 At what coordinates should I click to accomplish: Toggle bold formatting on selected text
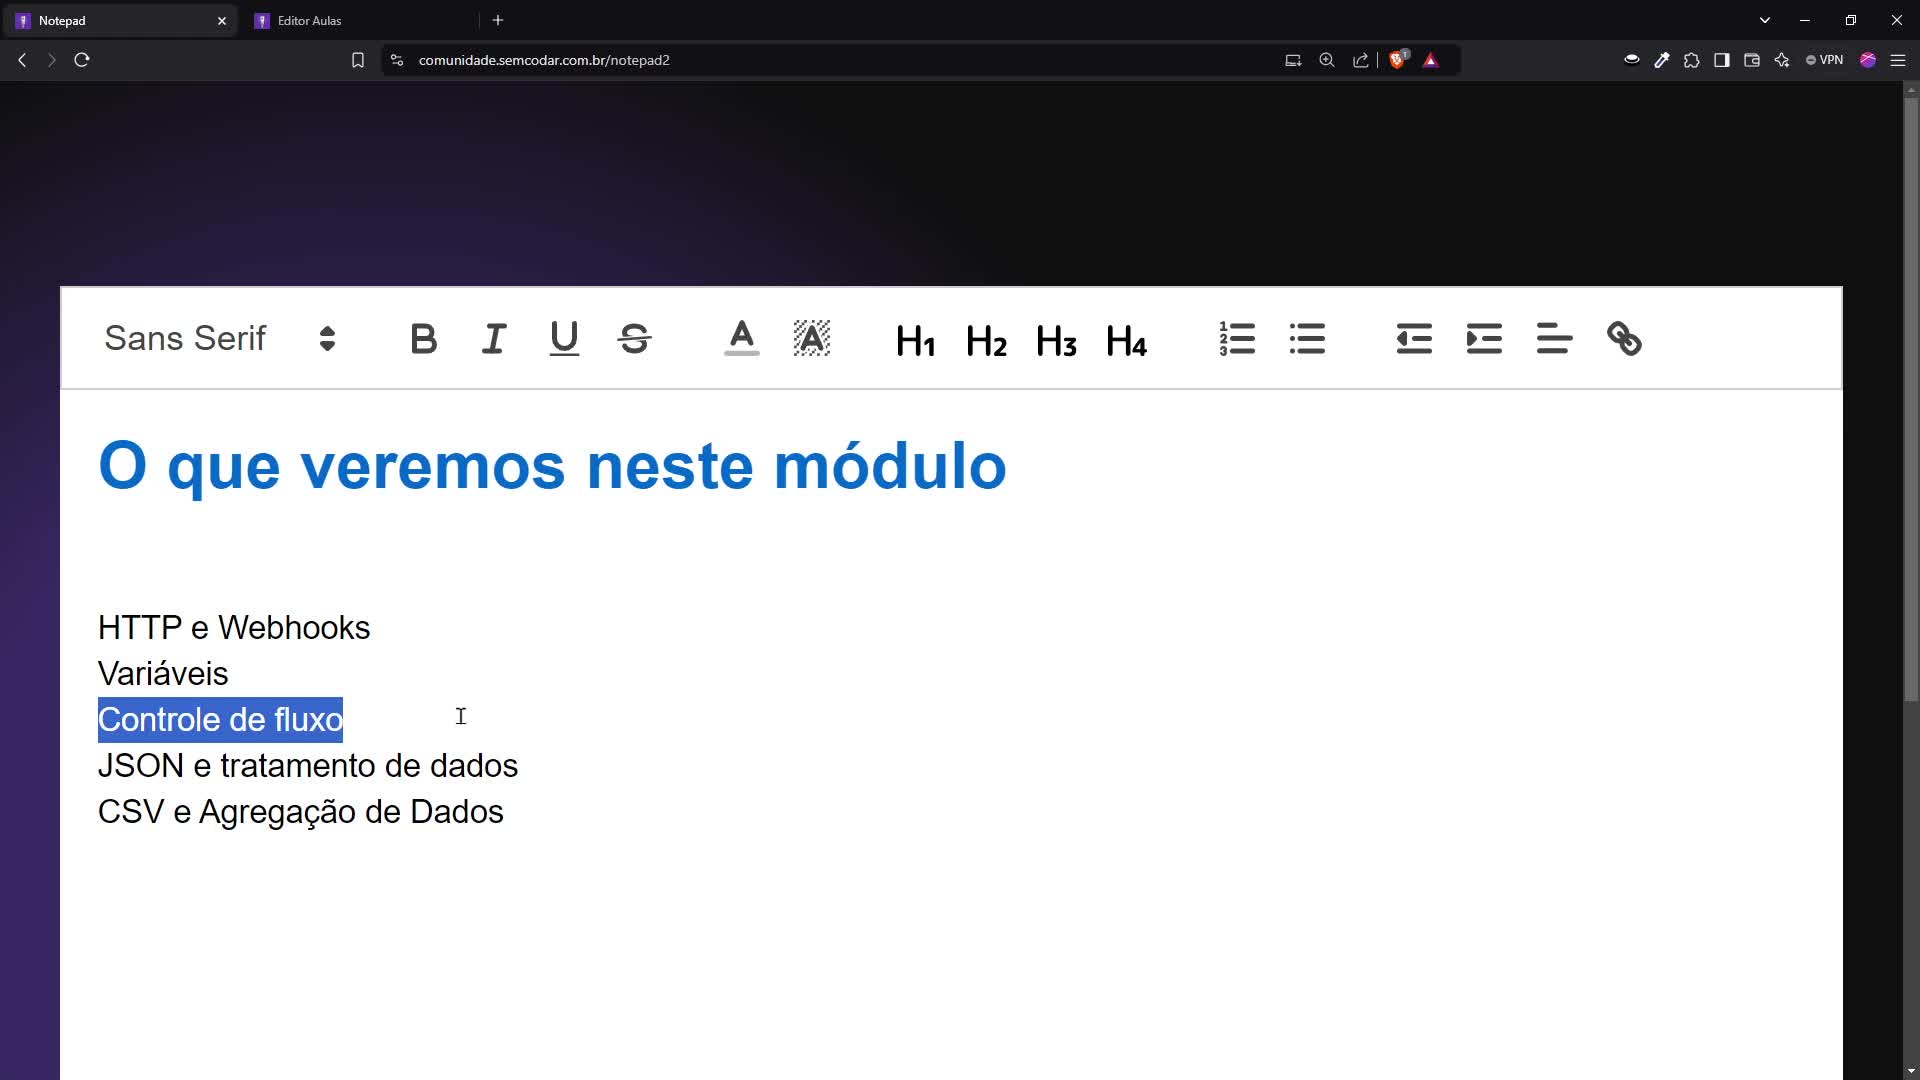(423, 339)
